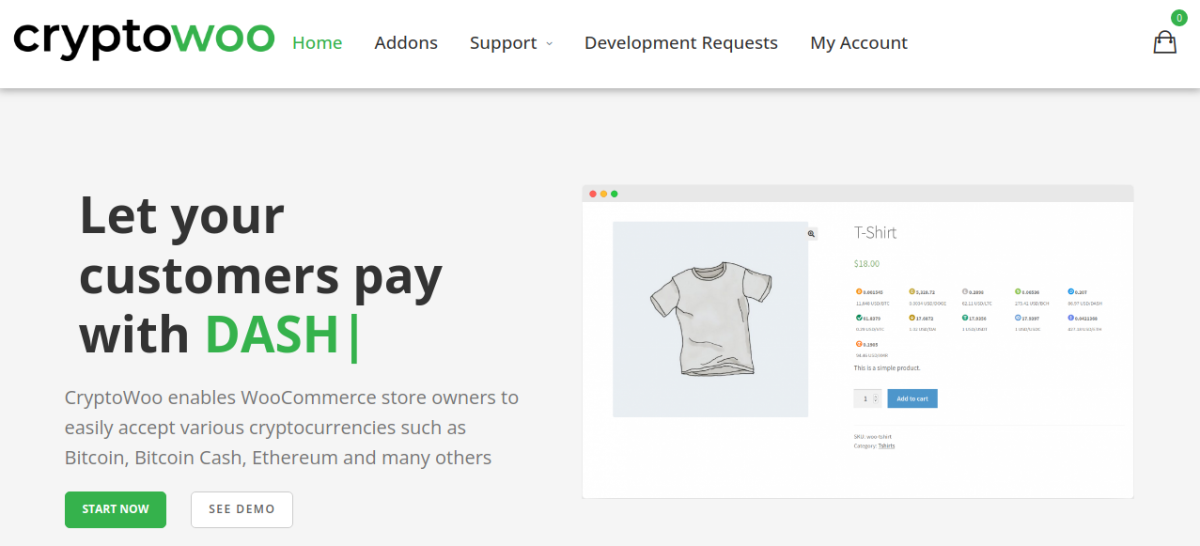This screenshot has height=546, width=1200.
Task: Go to My Account
Action: point(859,43)
